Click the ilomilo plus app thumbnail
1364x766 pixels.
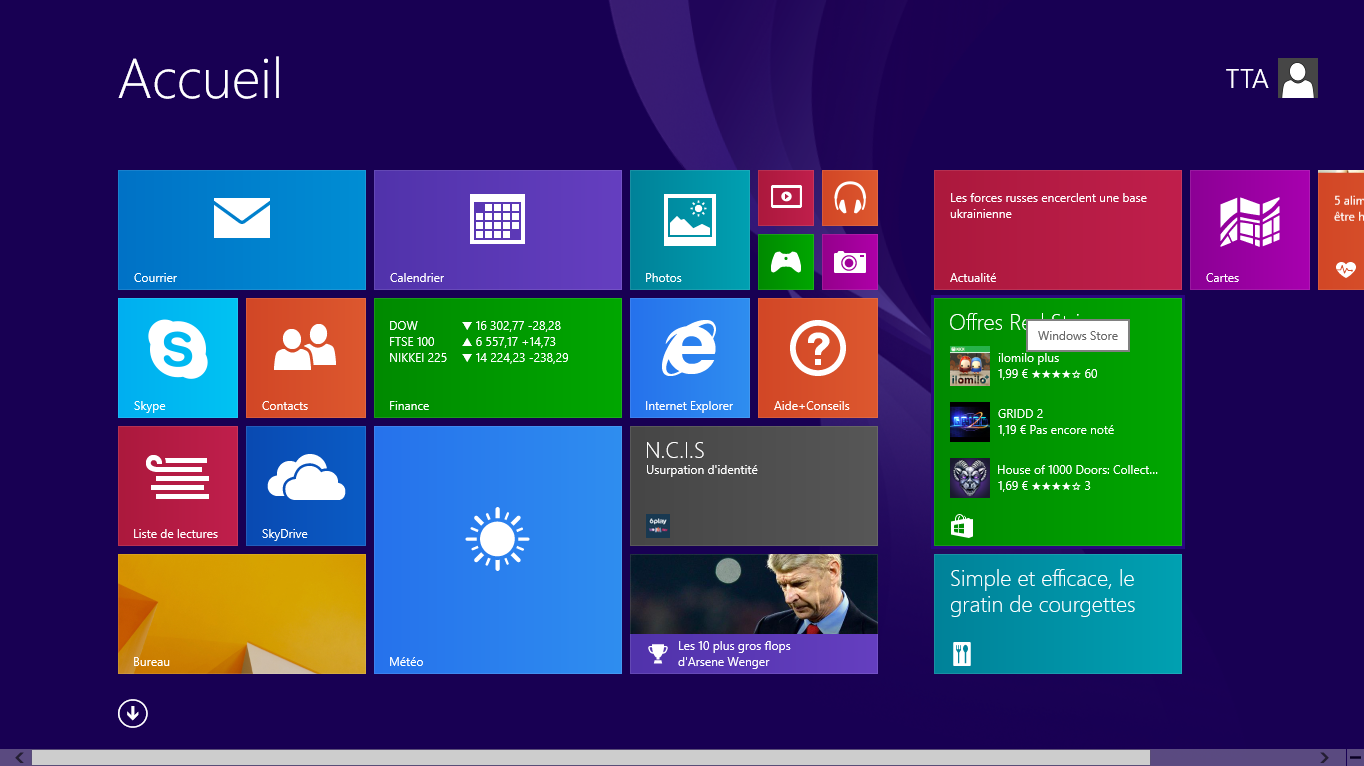pyautogui.click(x=970, y=366)
